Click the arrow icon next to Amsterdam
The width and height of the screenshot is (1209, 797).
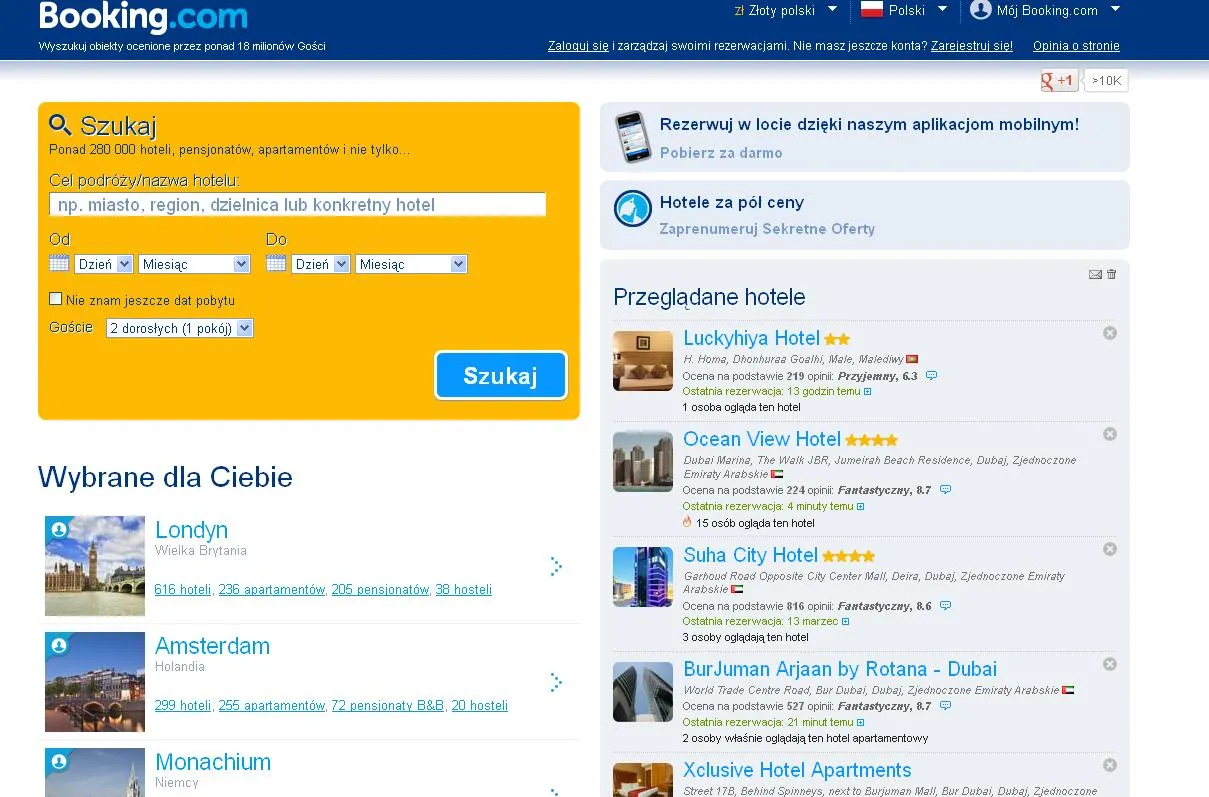[556, 682]
